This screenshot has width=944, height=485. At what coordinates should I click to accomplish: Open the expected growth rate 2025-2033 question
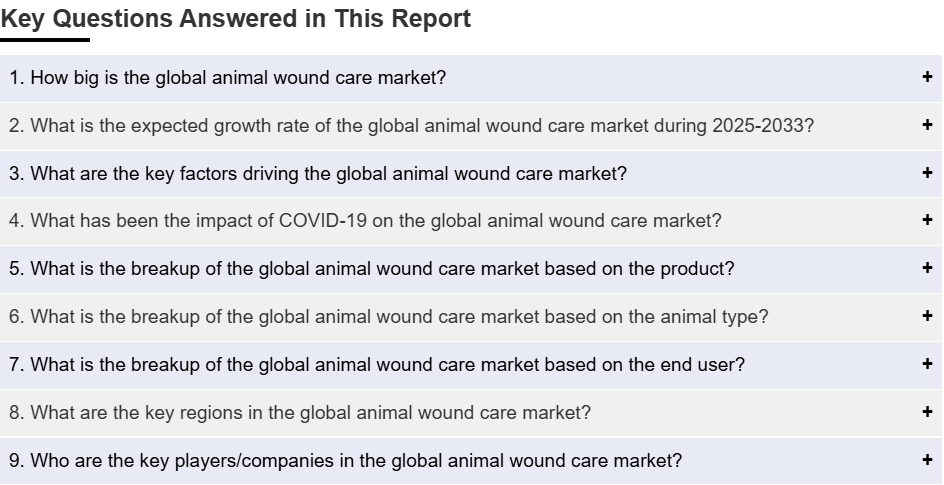471,126
